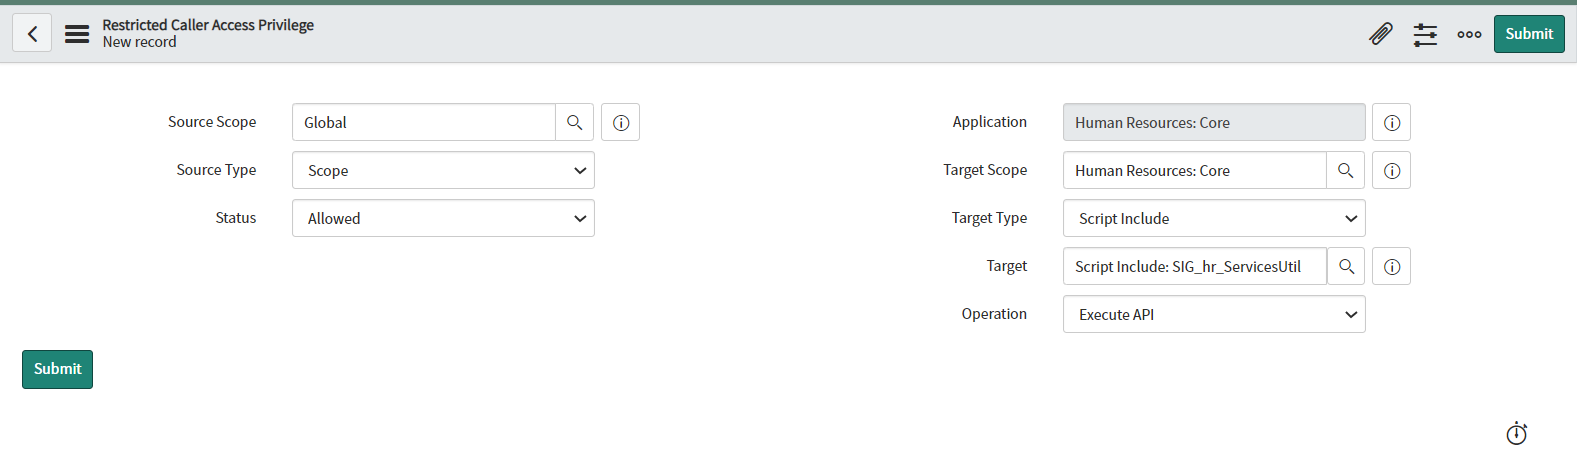Look up Target Scope with magnifier

1346,170
